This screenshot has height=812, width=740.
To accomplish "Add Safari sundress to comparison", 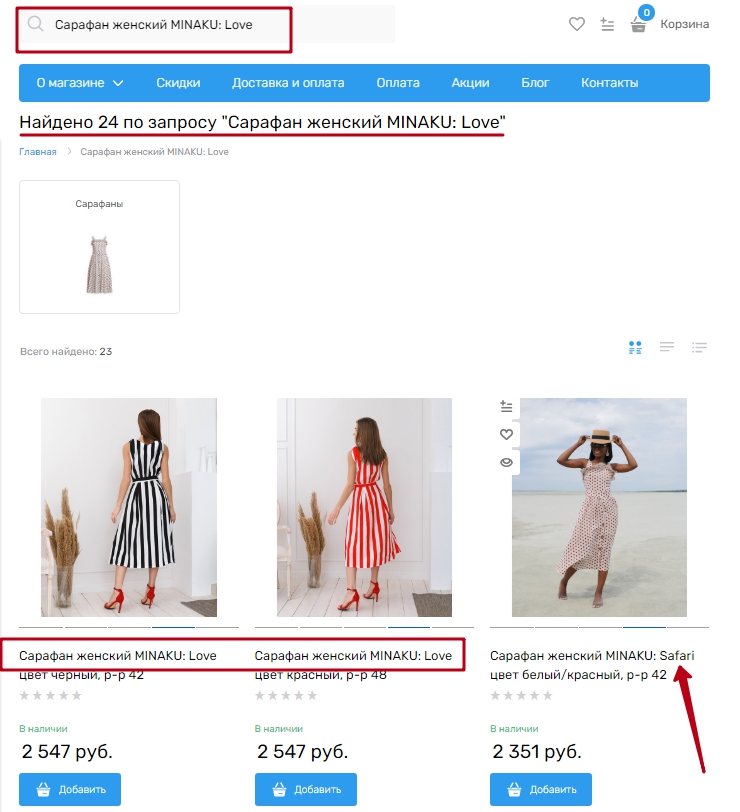I will click(506, 406).
